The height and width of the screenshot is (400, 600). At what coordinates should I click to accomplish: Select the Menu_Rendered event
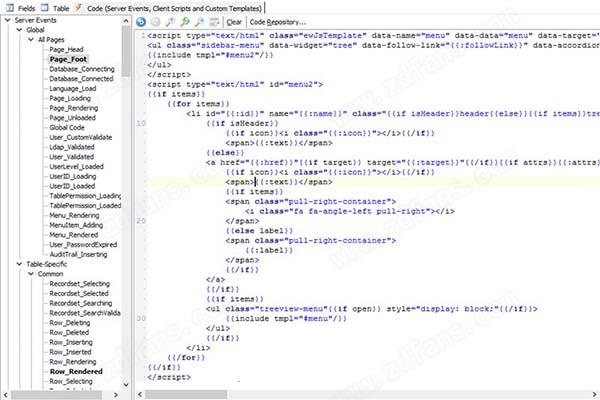[73, 235]
